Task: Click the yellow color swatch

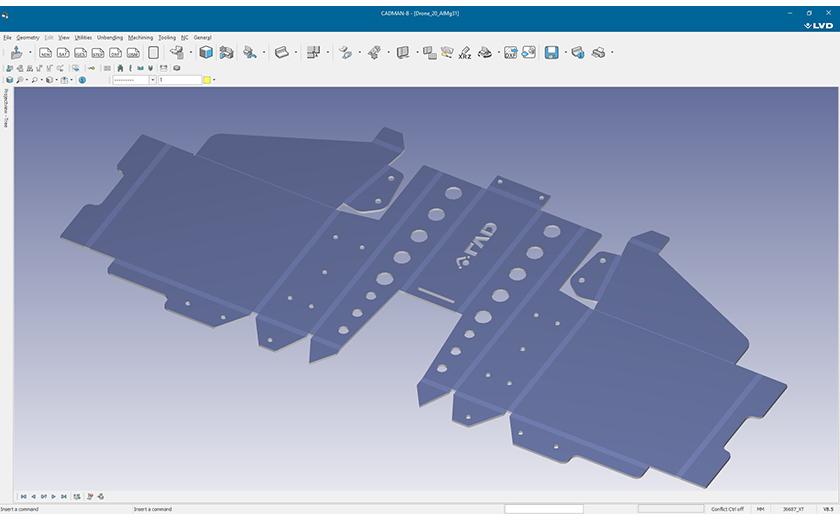Action: pyautogui.click(x=207, y=80)
